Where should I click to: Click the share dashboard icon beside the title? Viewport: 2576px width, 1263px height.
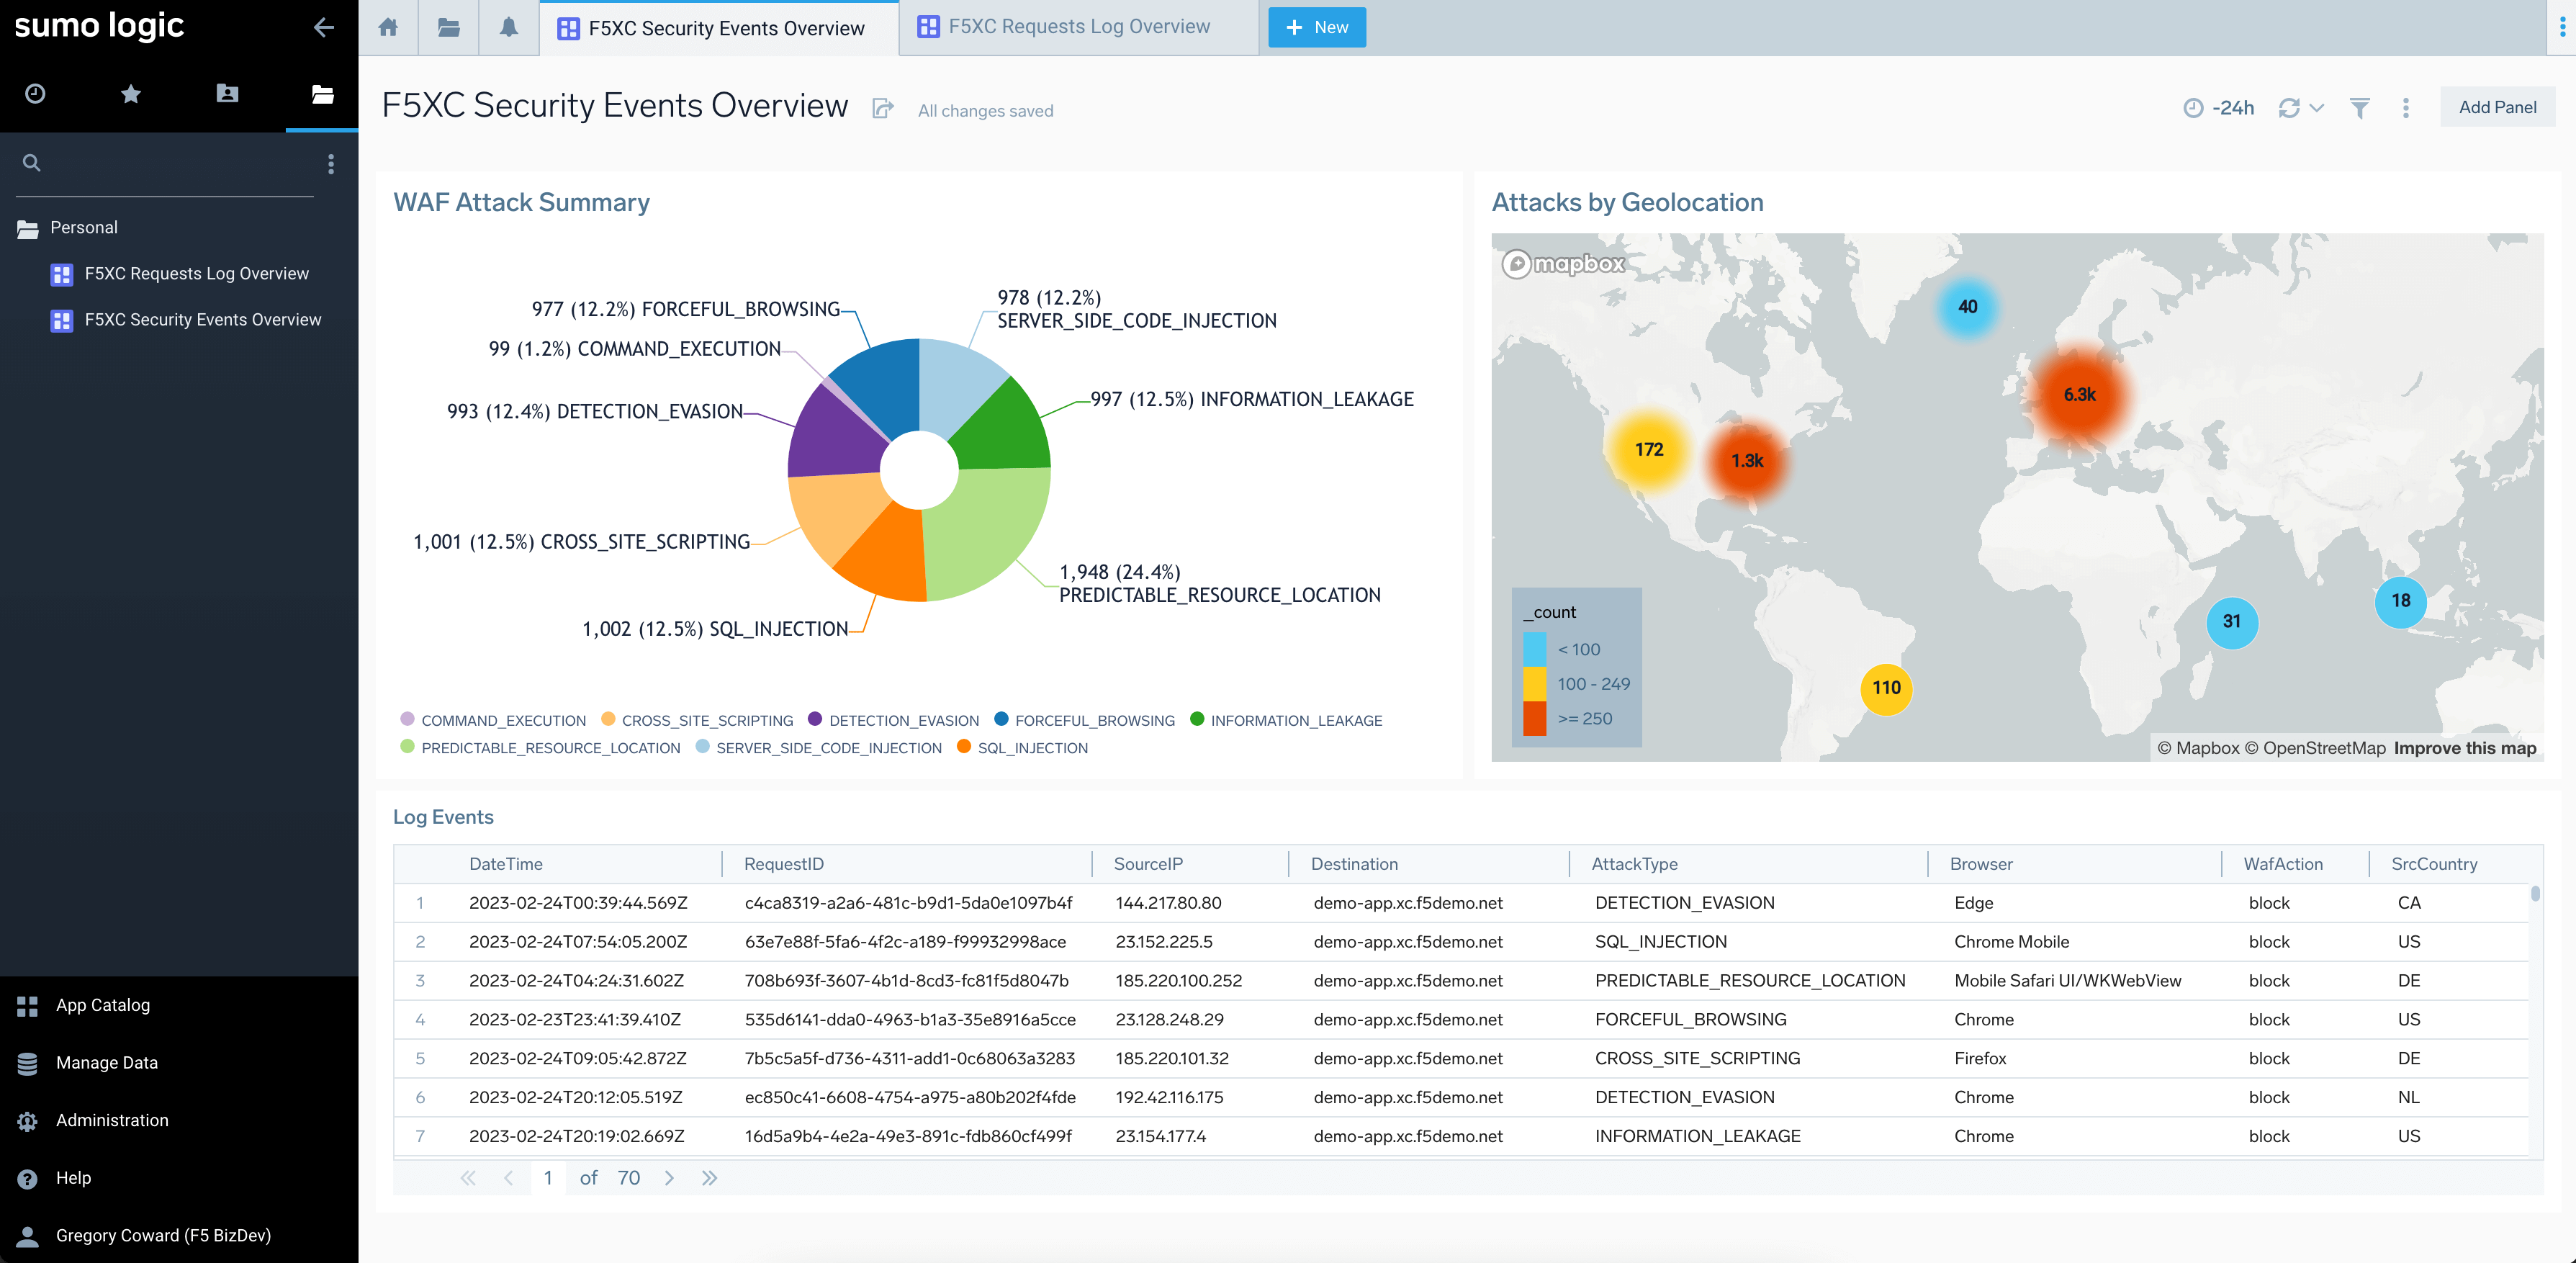pos(882,108)
